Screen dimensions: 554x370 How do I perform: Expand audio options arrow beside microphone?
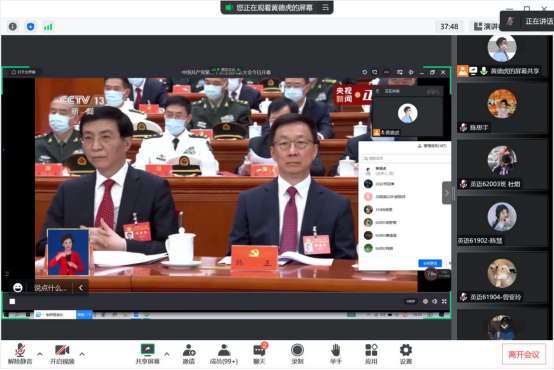40,354
